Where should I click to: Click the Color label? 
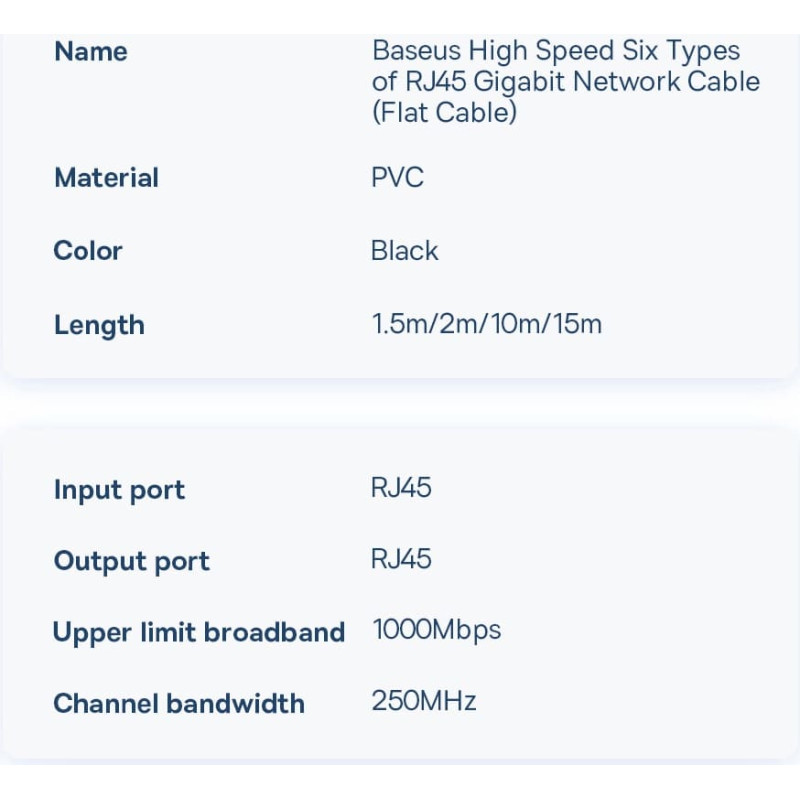pyautogui.click(x=88, y=251)
